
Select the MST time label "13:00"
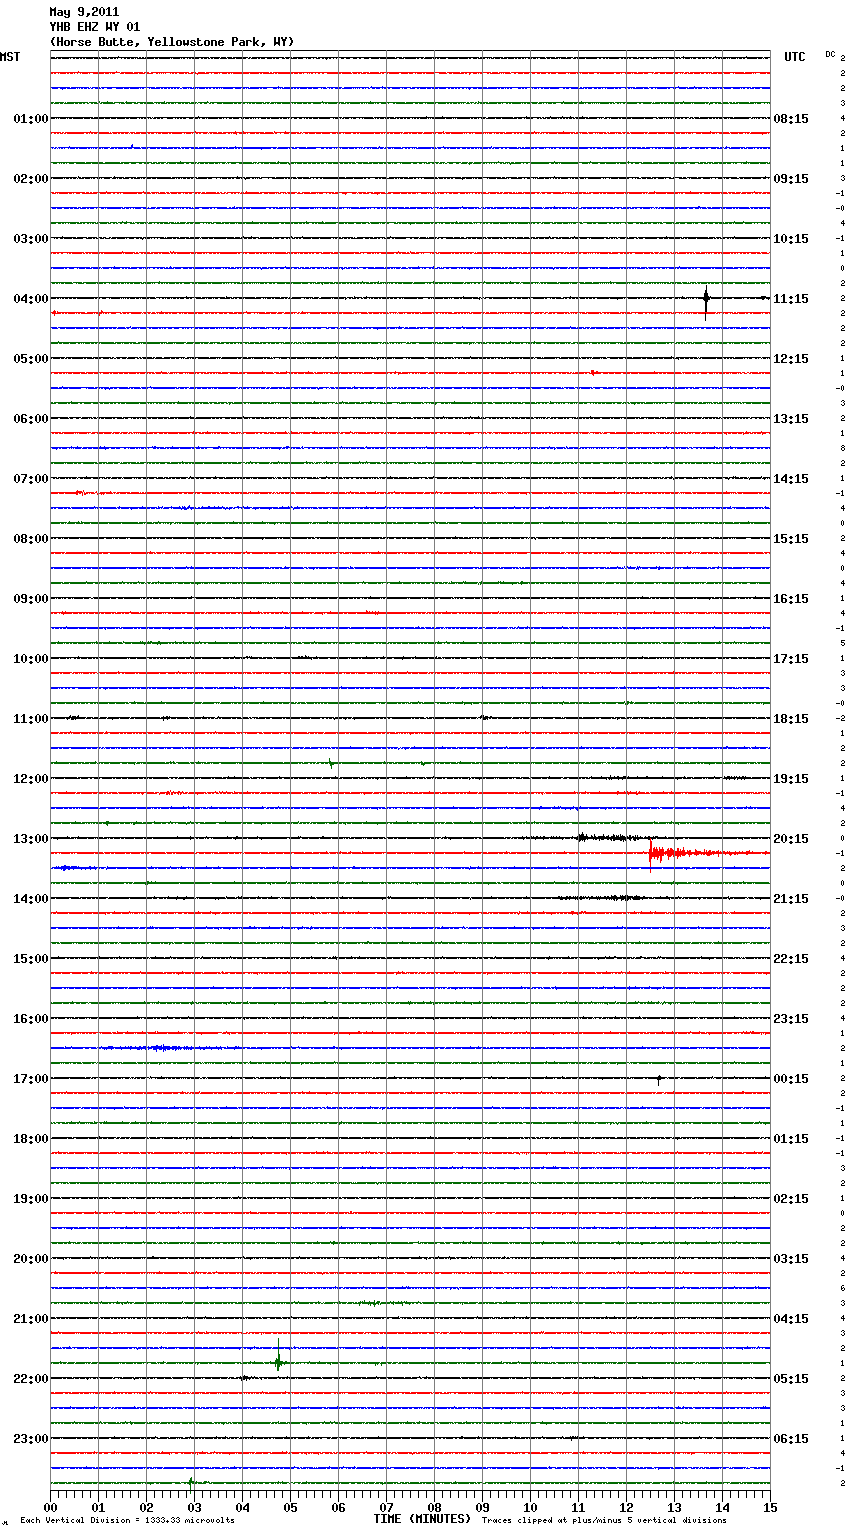30,839
